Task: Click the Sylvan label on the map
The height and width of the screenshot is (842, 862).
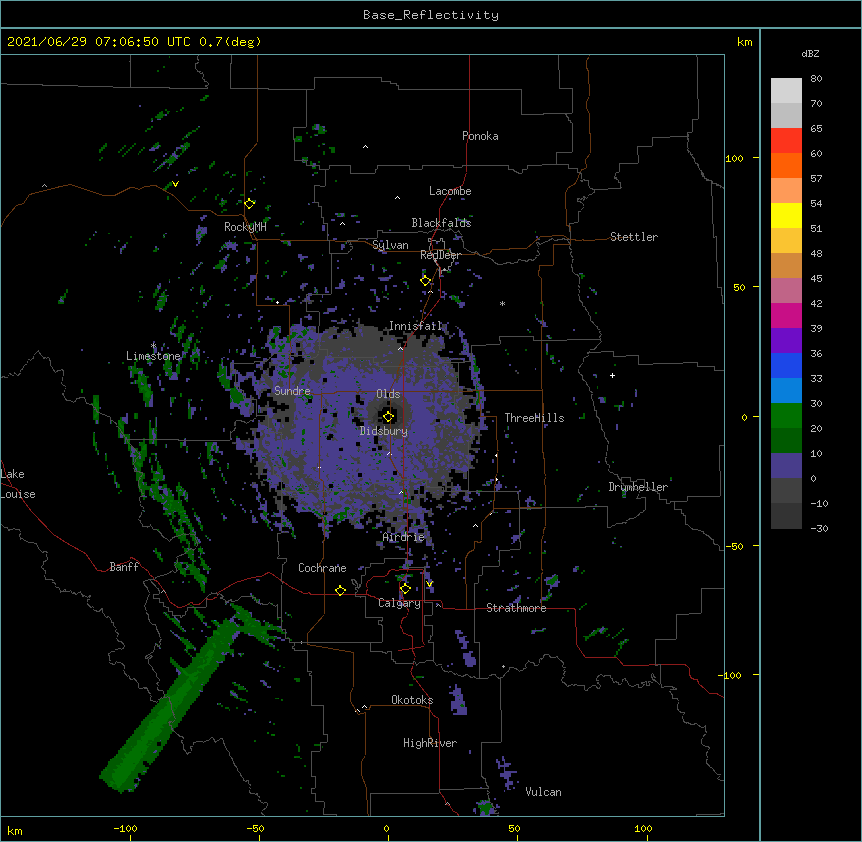Action: pos(390,245)
